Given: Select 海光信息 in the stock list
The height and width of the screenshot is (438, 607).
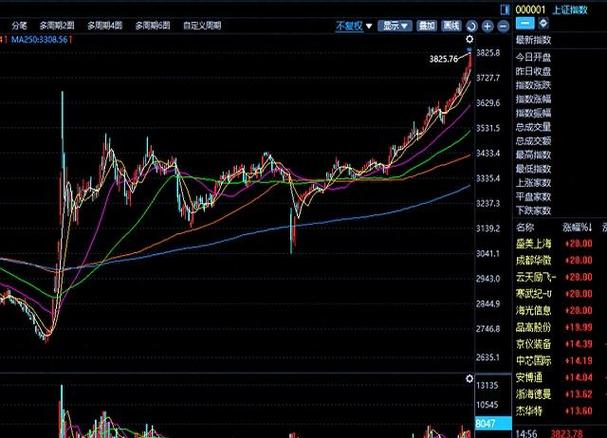Looking at the screenshot, I should pyautogui.click(x=532, y=309).
